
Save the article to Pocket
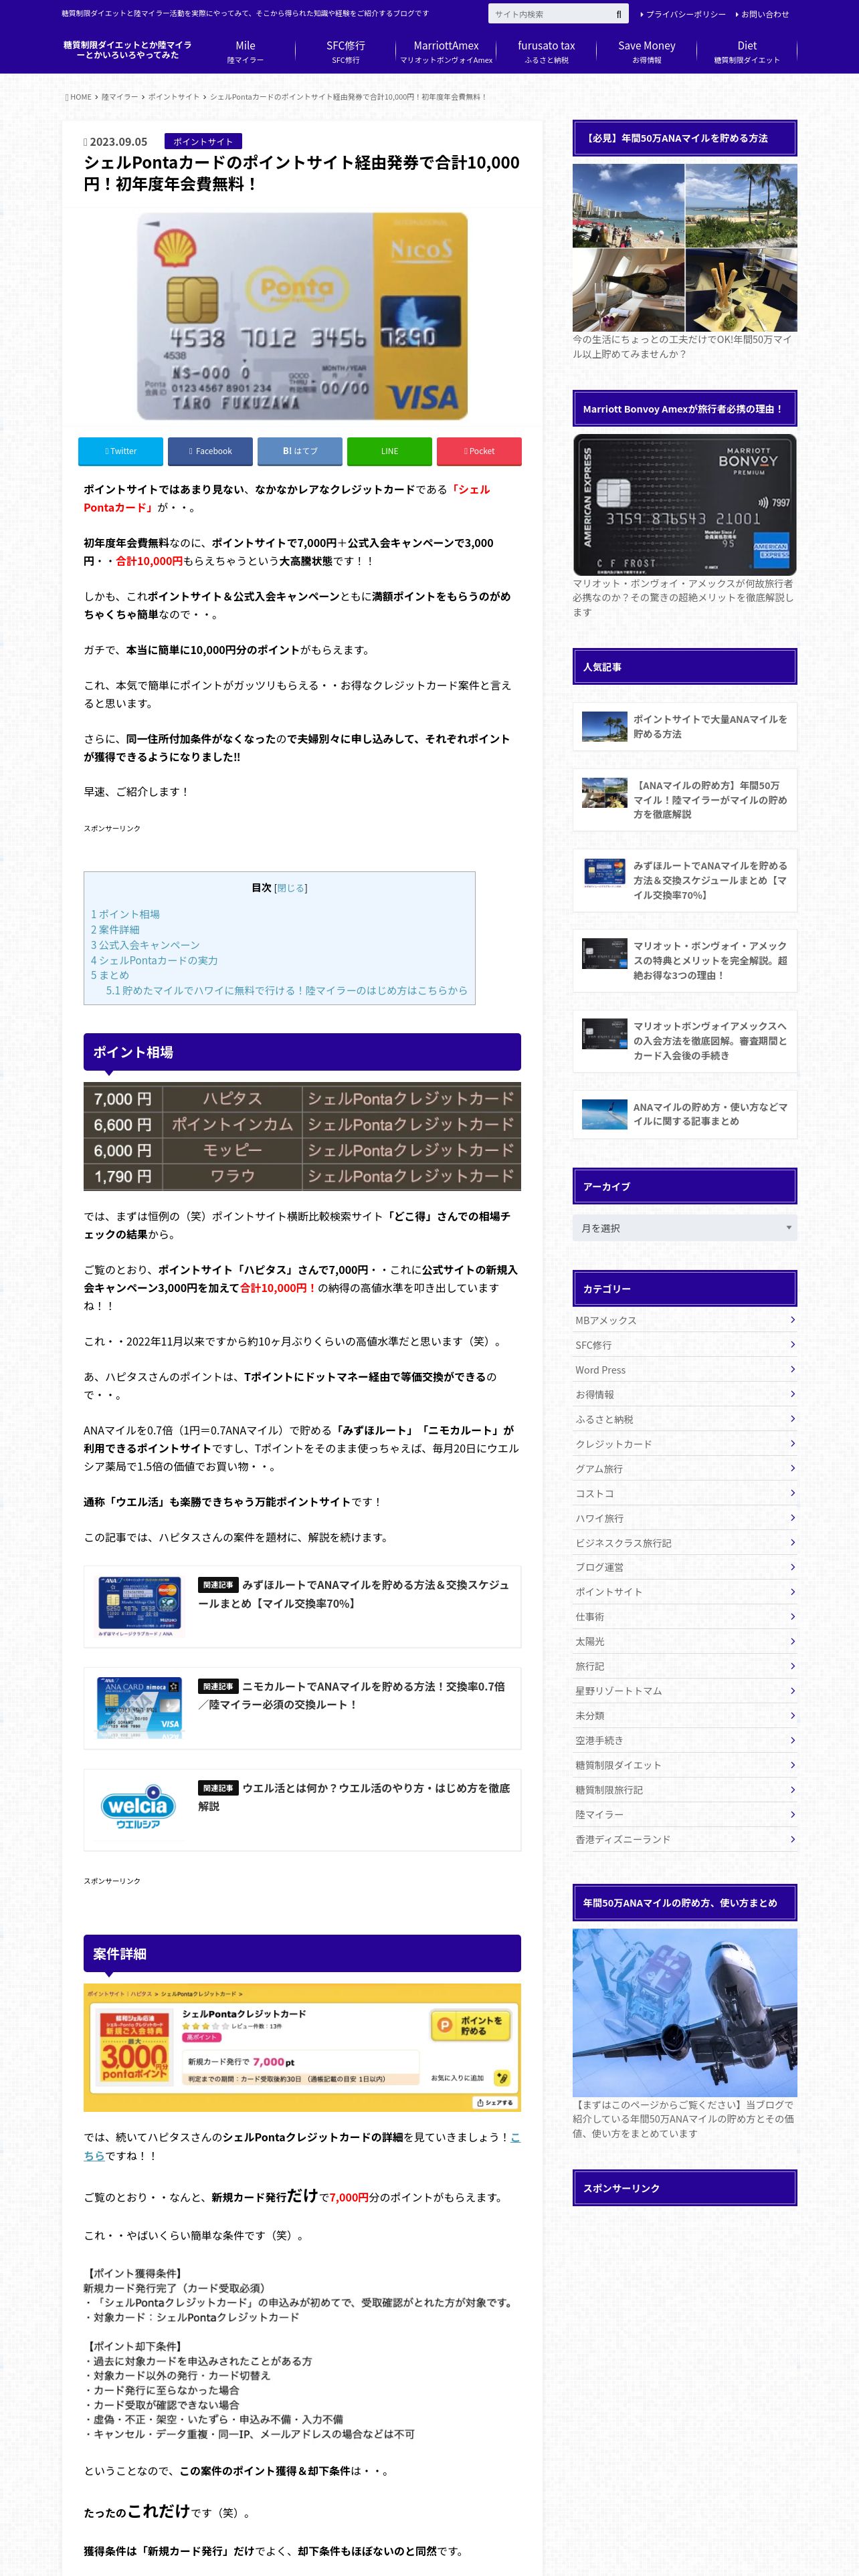point(479,451)
